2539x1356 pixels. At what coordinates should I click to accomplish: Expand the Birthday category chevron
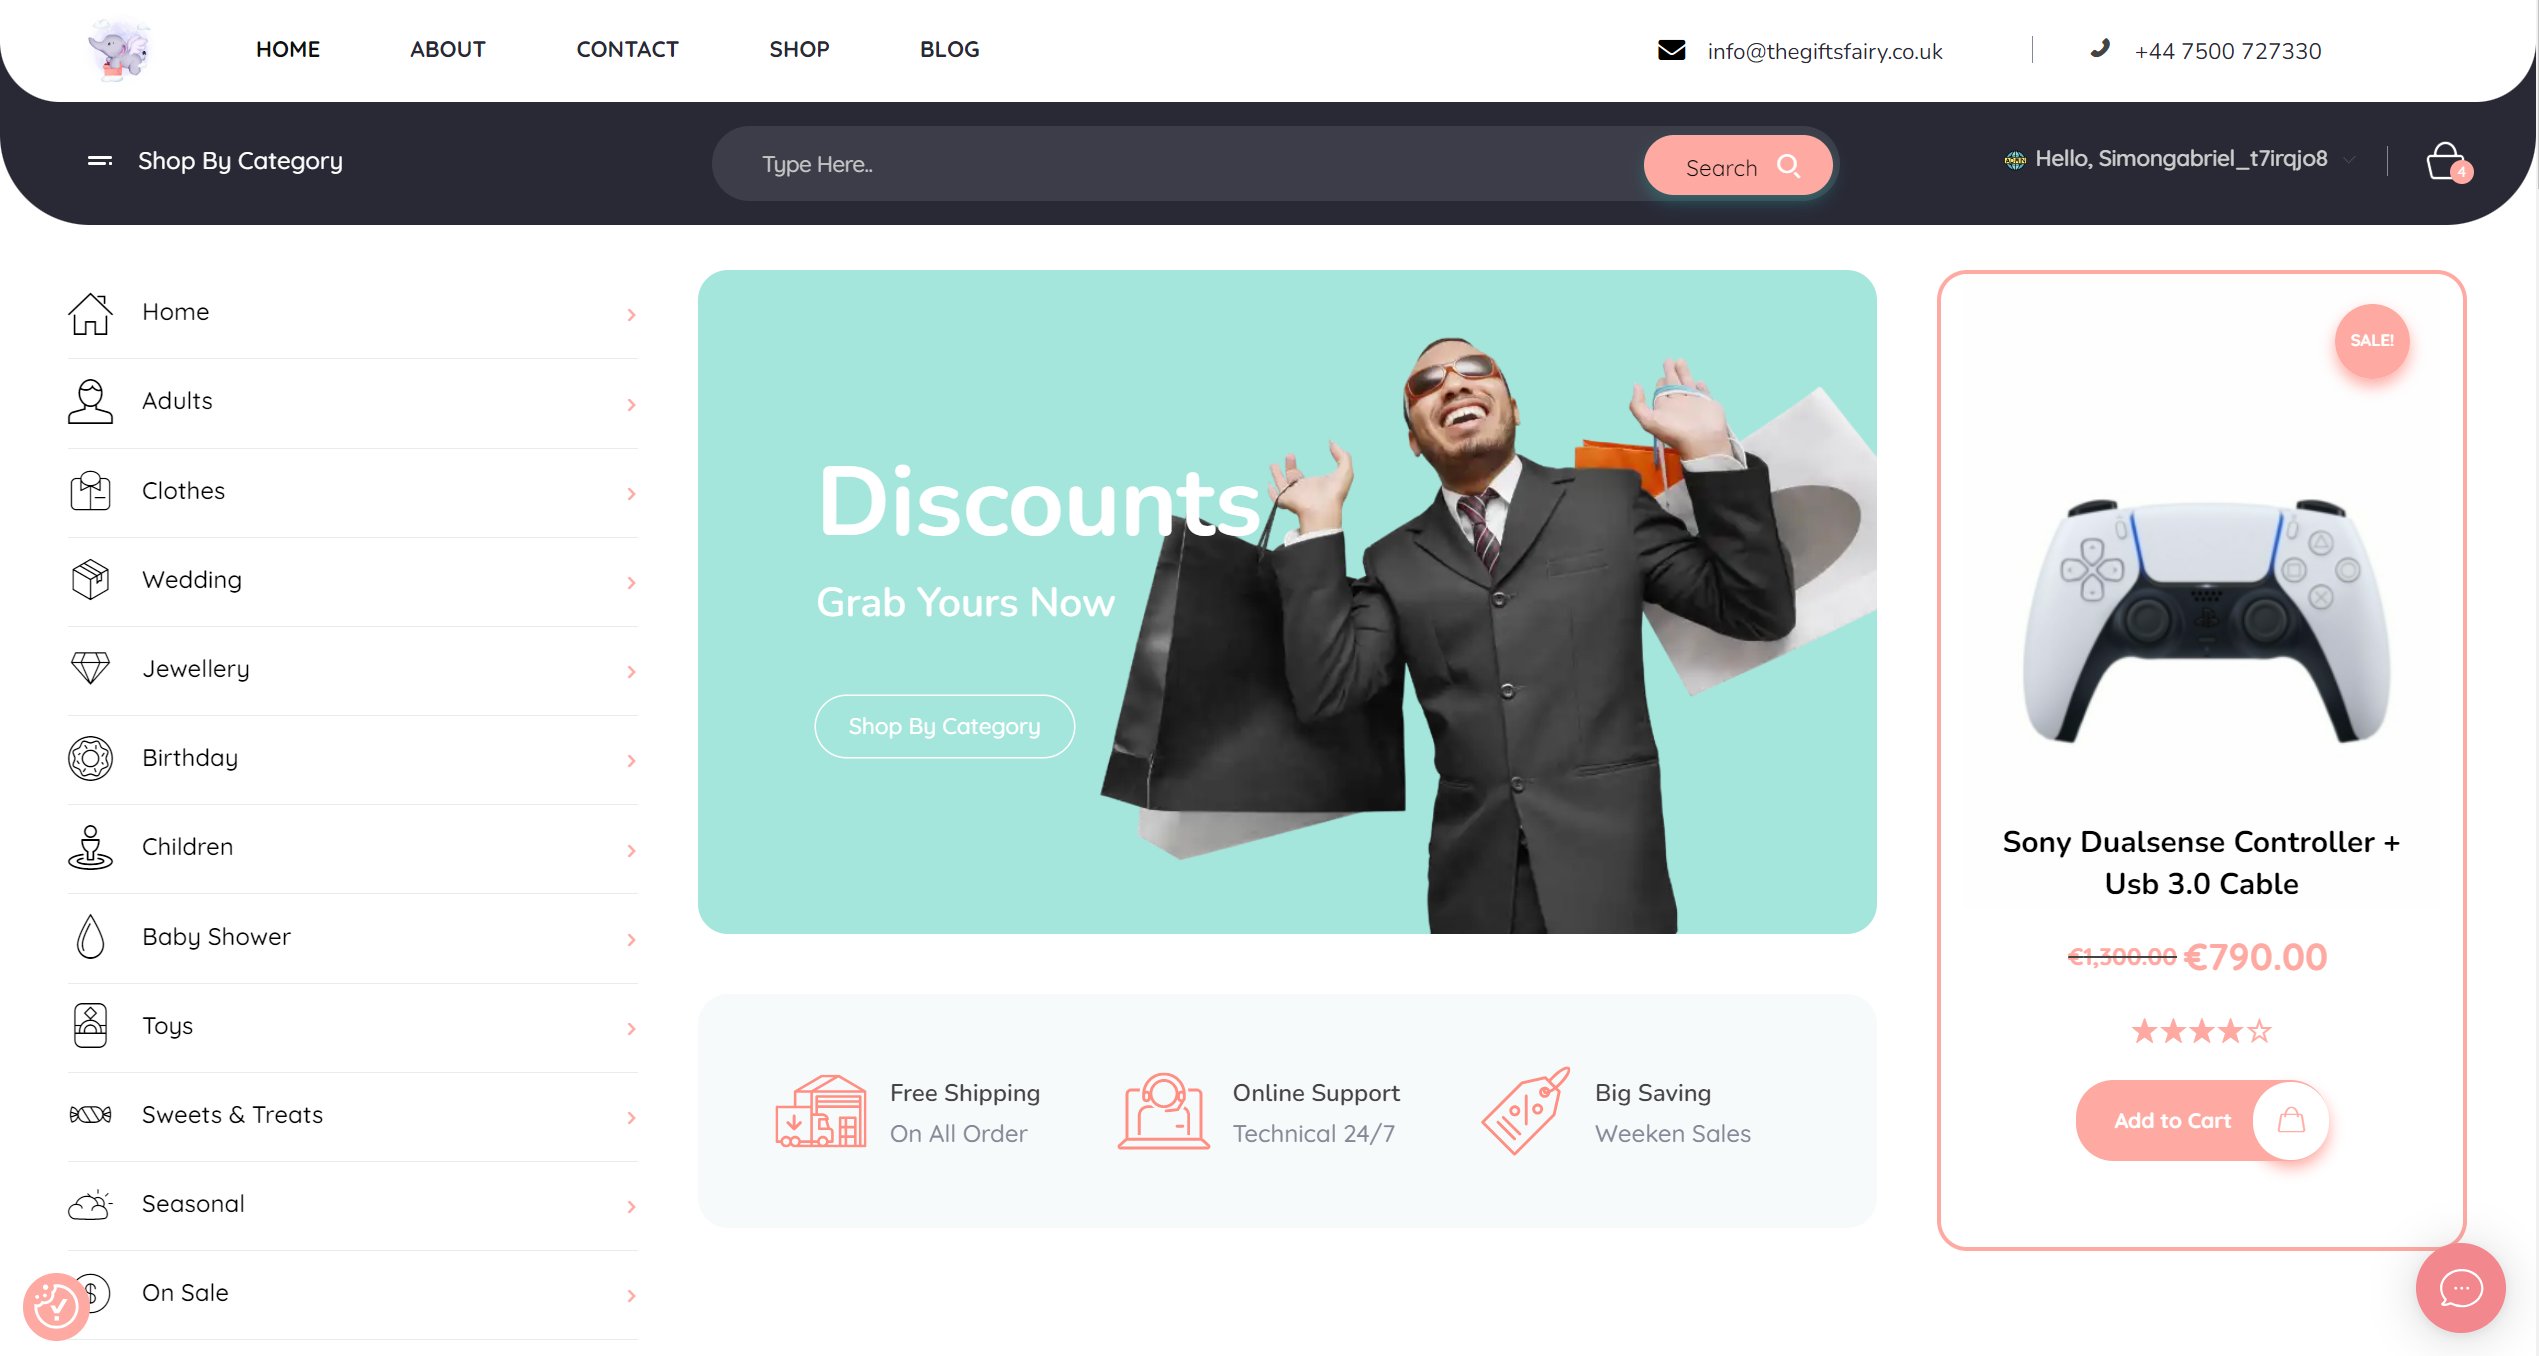[631, 761]
